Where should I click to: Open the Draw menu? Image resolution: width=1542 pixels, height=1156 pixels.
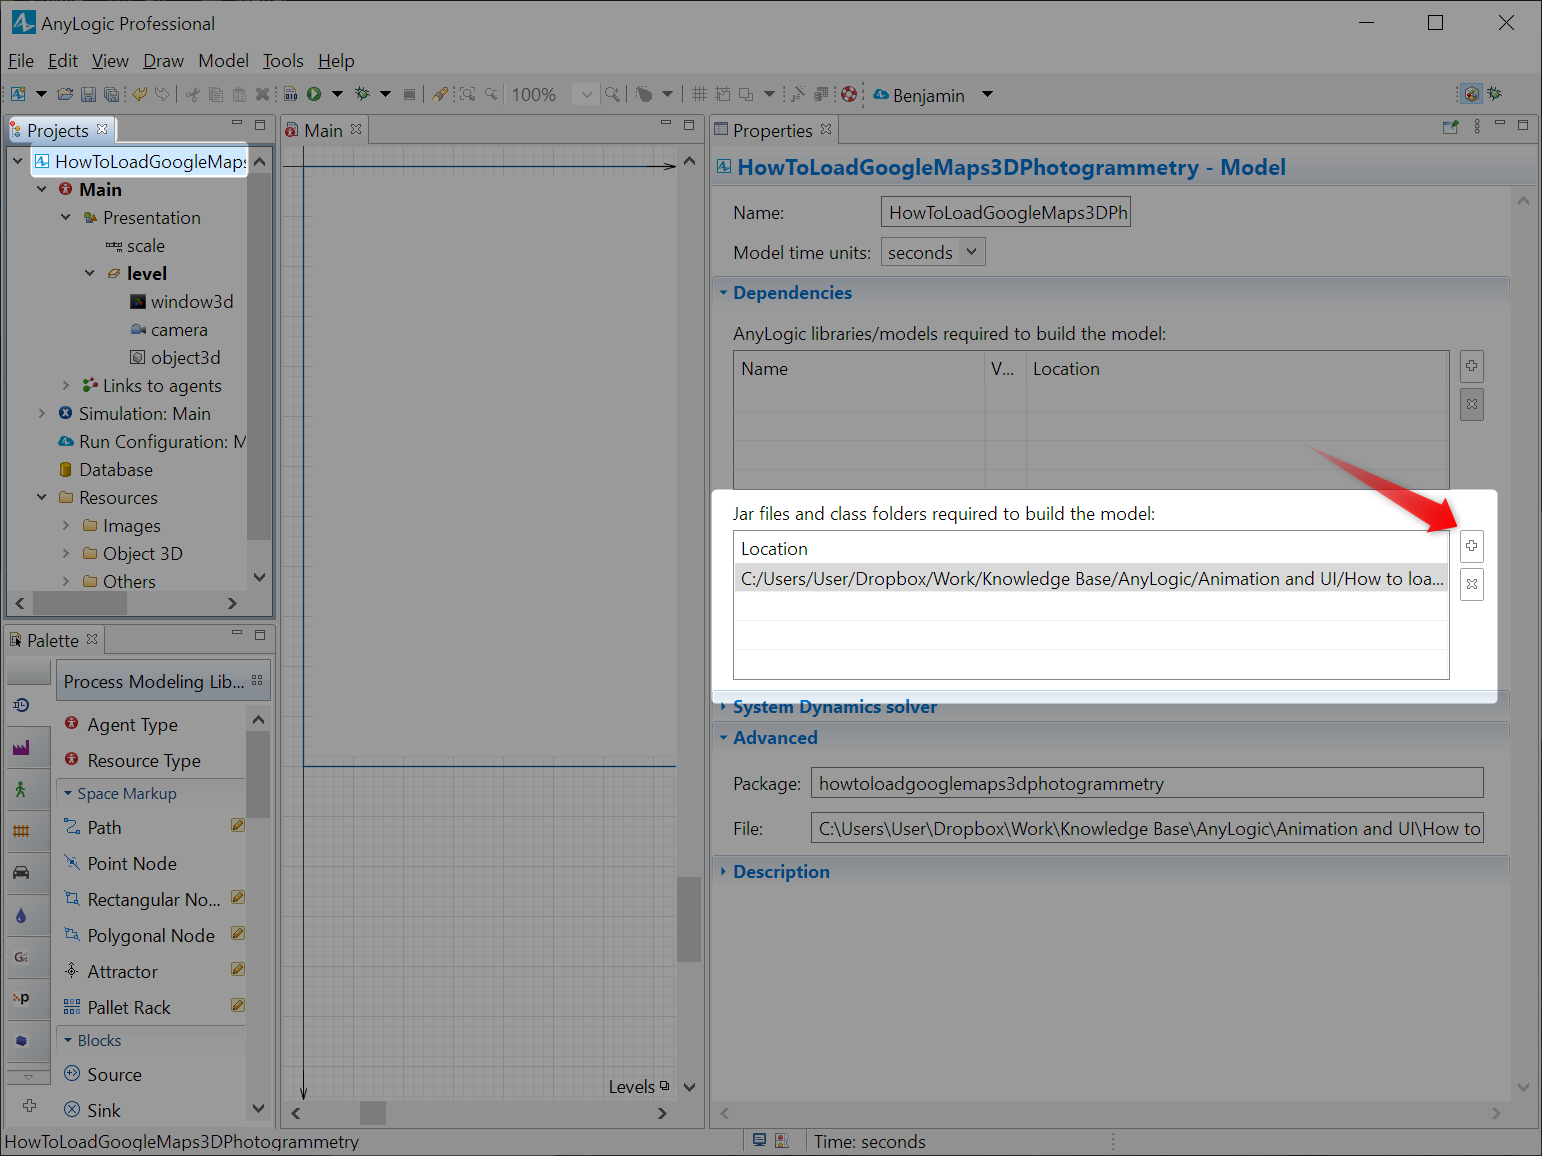point(163,61)
